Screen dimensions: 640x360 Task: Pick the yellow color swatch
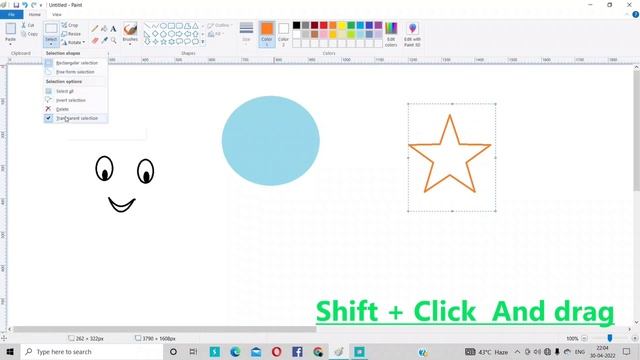342,25
